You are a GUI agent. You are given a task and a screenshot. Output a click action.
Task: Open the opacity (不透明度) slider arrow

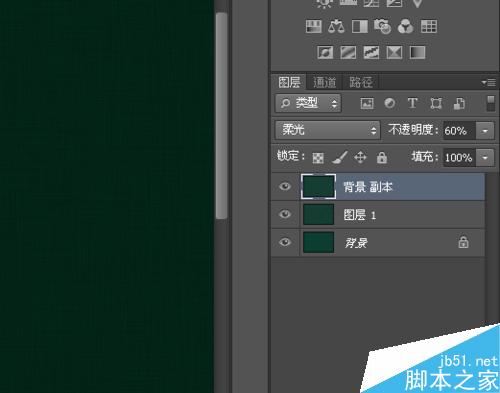pyautogui.click(x=485, y=131)
